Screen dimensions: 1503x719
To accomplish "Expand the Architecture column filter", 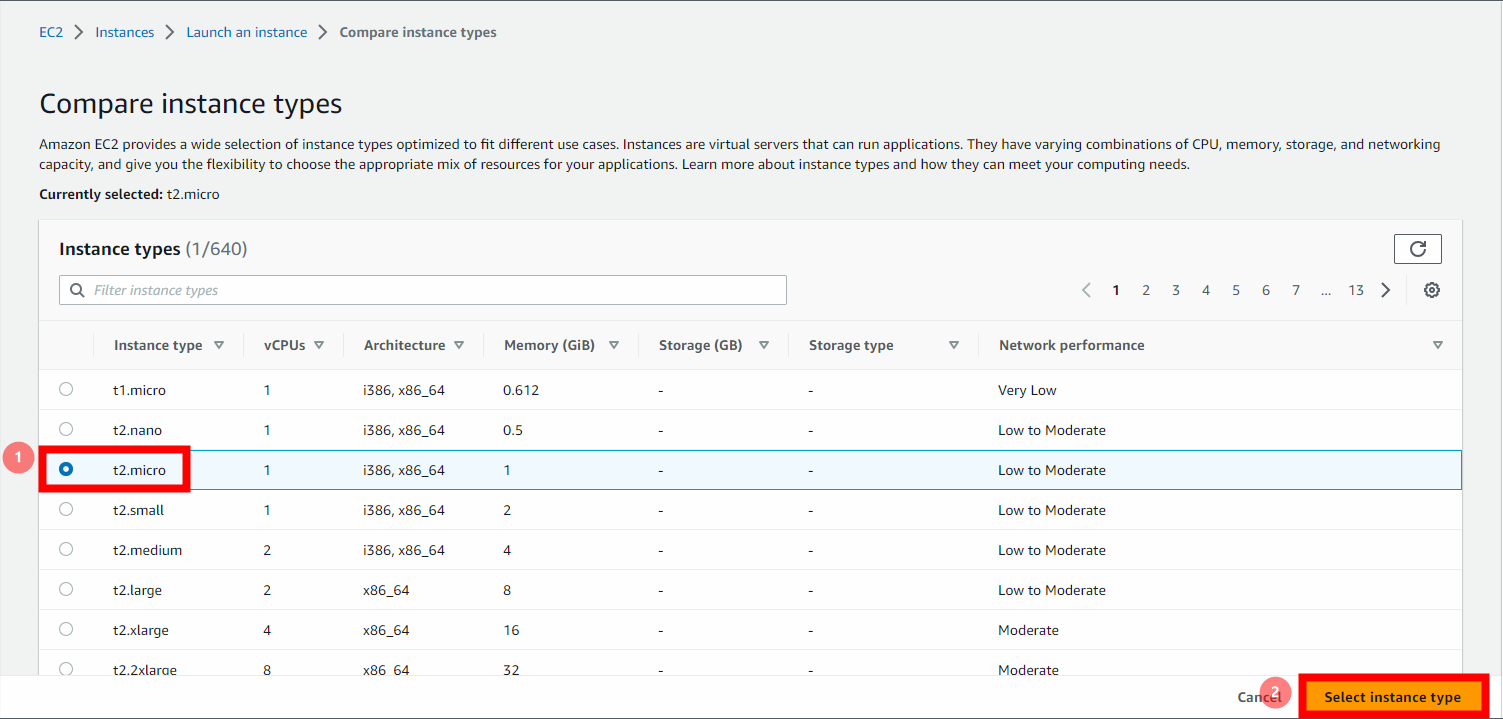I will point(459,344).
